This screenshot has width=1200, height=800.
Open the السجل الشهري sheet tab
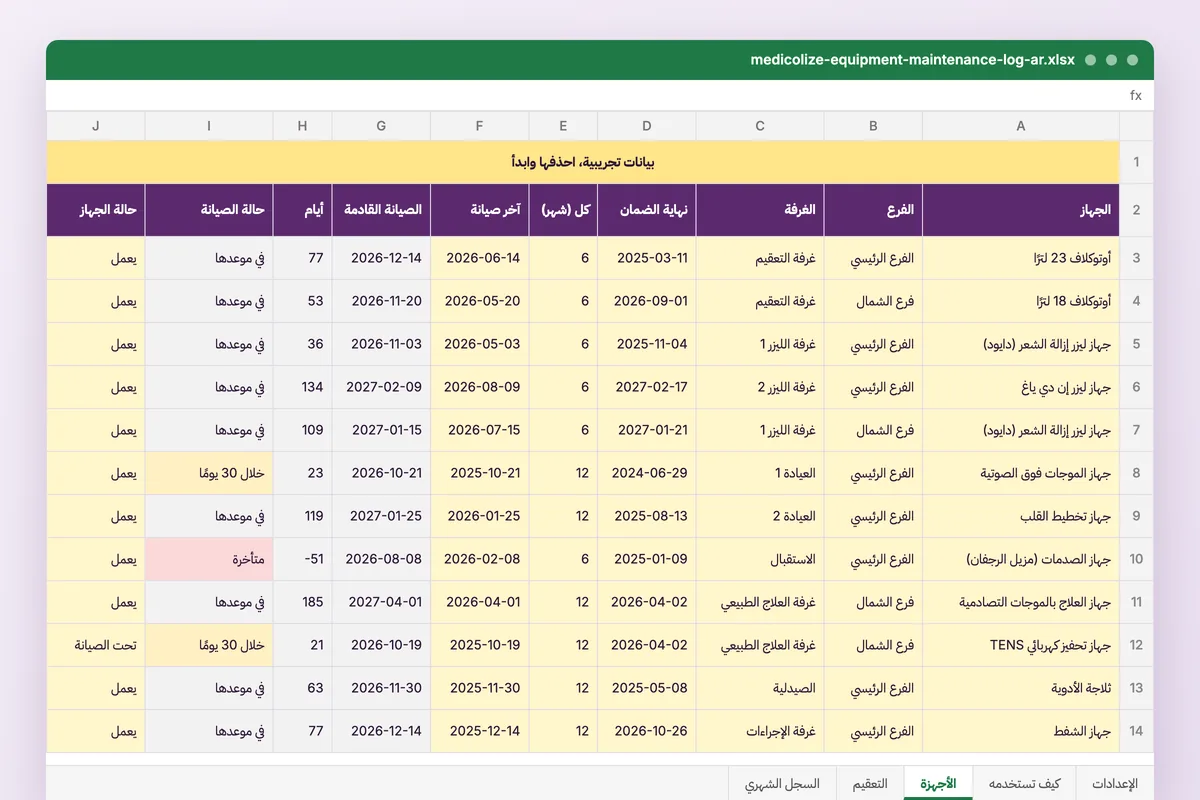[x=784, y=784]
